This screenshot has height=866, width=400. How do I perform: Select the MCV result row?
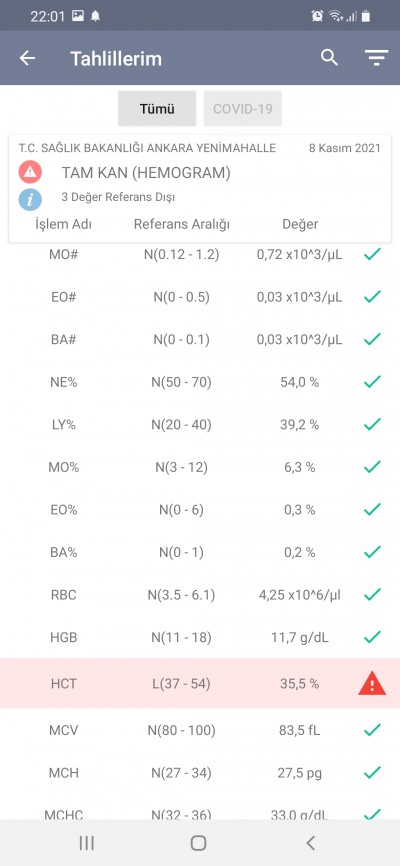(x=200, y=730)
